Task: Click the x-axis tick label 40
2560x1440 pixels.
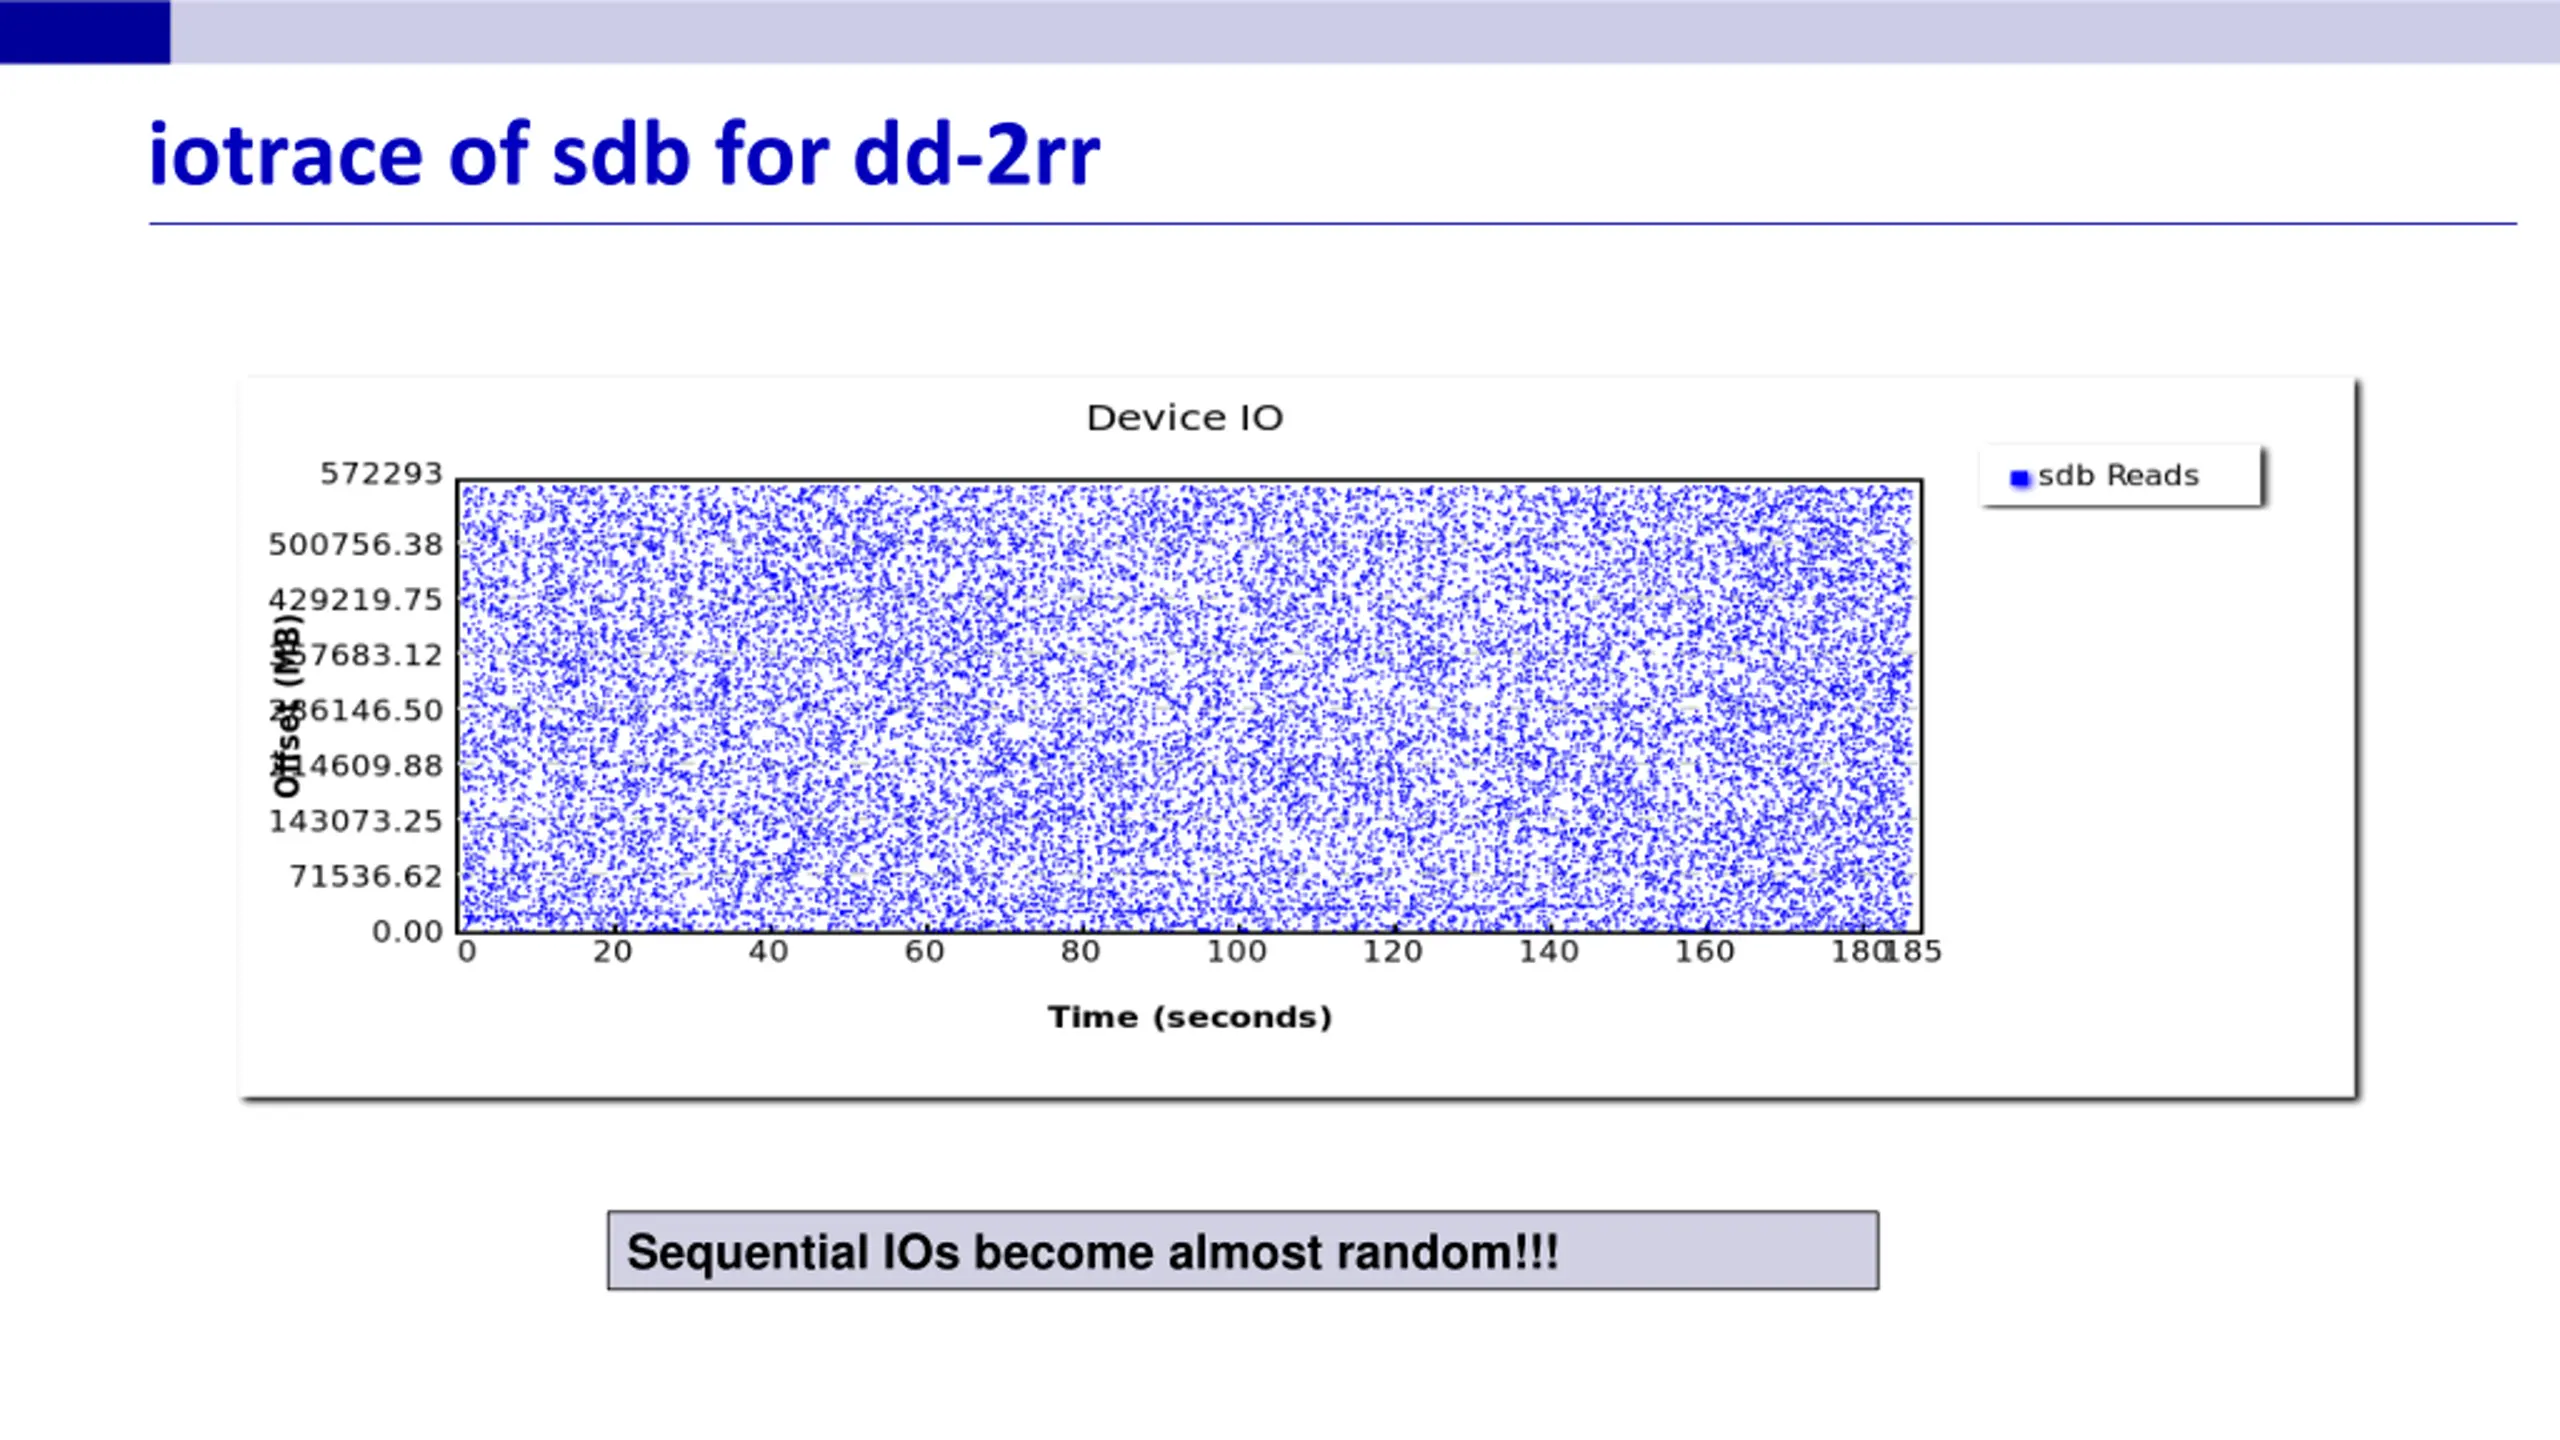Action: pyautogui.click(x=768, y=951)
